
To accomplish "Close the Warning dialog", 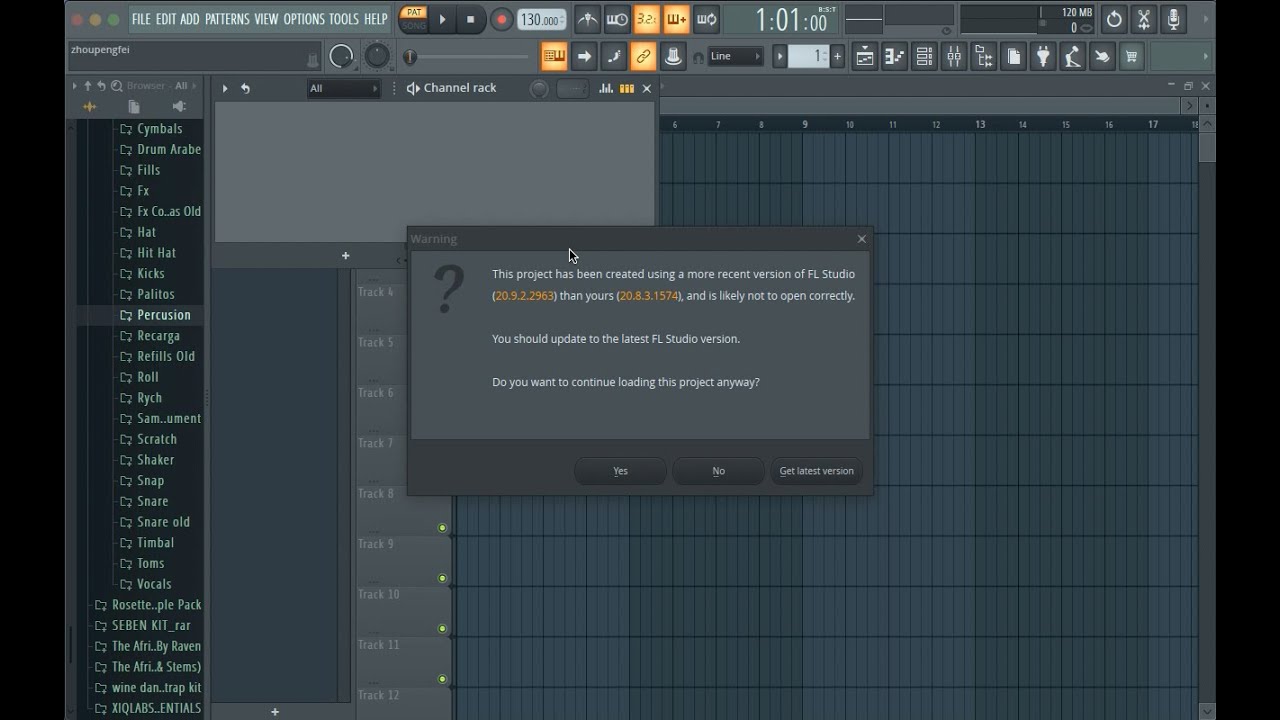I will pyautogui.click(x=862, y=239).
